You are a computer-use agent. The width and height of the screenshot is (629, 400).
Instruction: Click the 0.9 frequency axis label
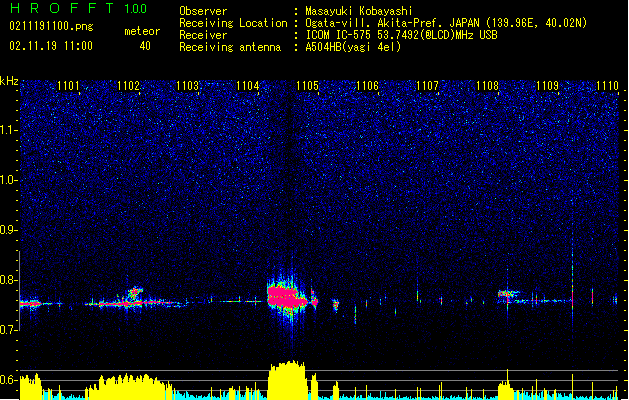9,230
